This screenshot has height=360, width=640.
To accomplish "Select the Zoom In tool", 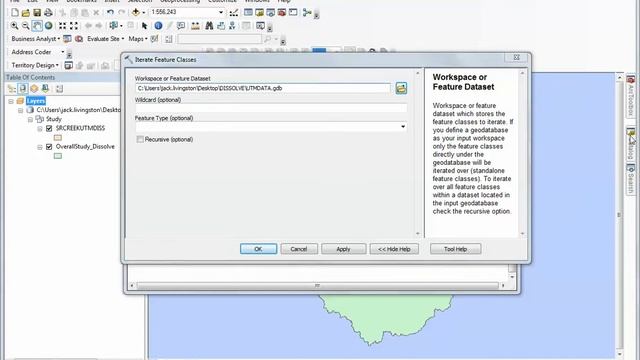I will [x=14, y=26].
